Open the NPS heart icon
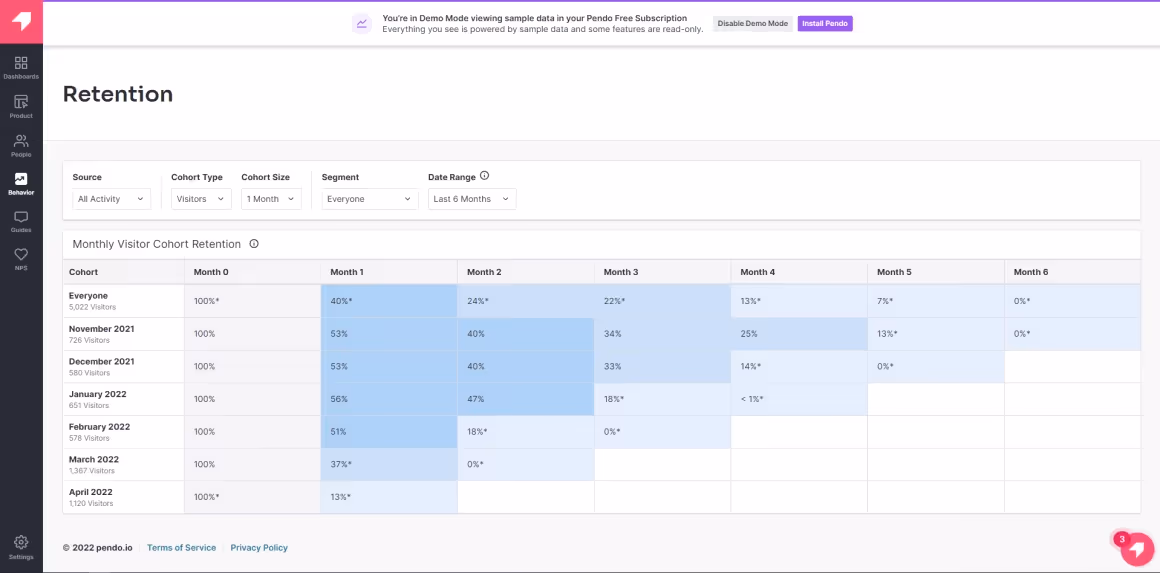This screenshot has height=573, width=1160. coord(21,255)
